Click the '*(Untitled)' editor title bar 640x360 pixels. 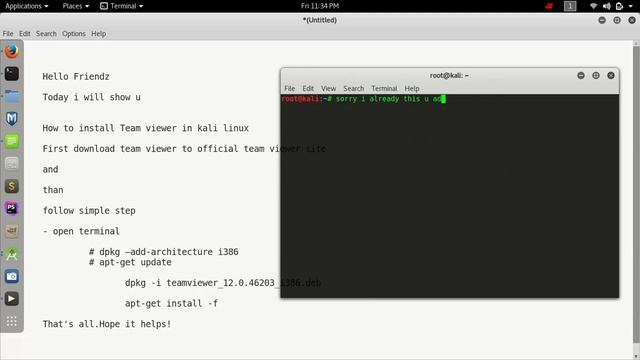coord(320,20)
